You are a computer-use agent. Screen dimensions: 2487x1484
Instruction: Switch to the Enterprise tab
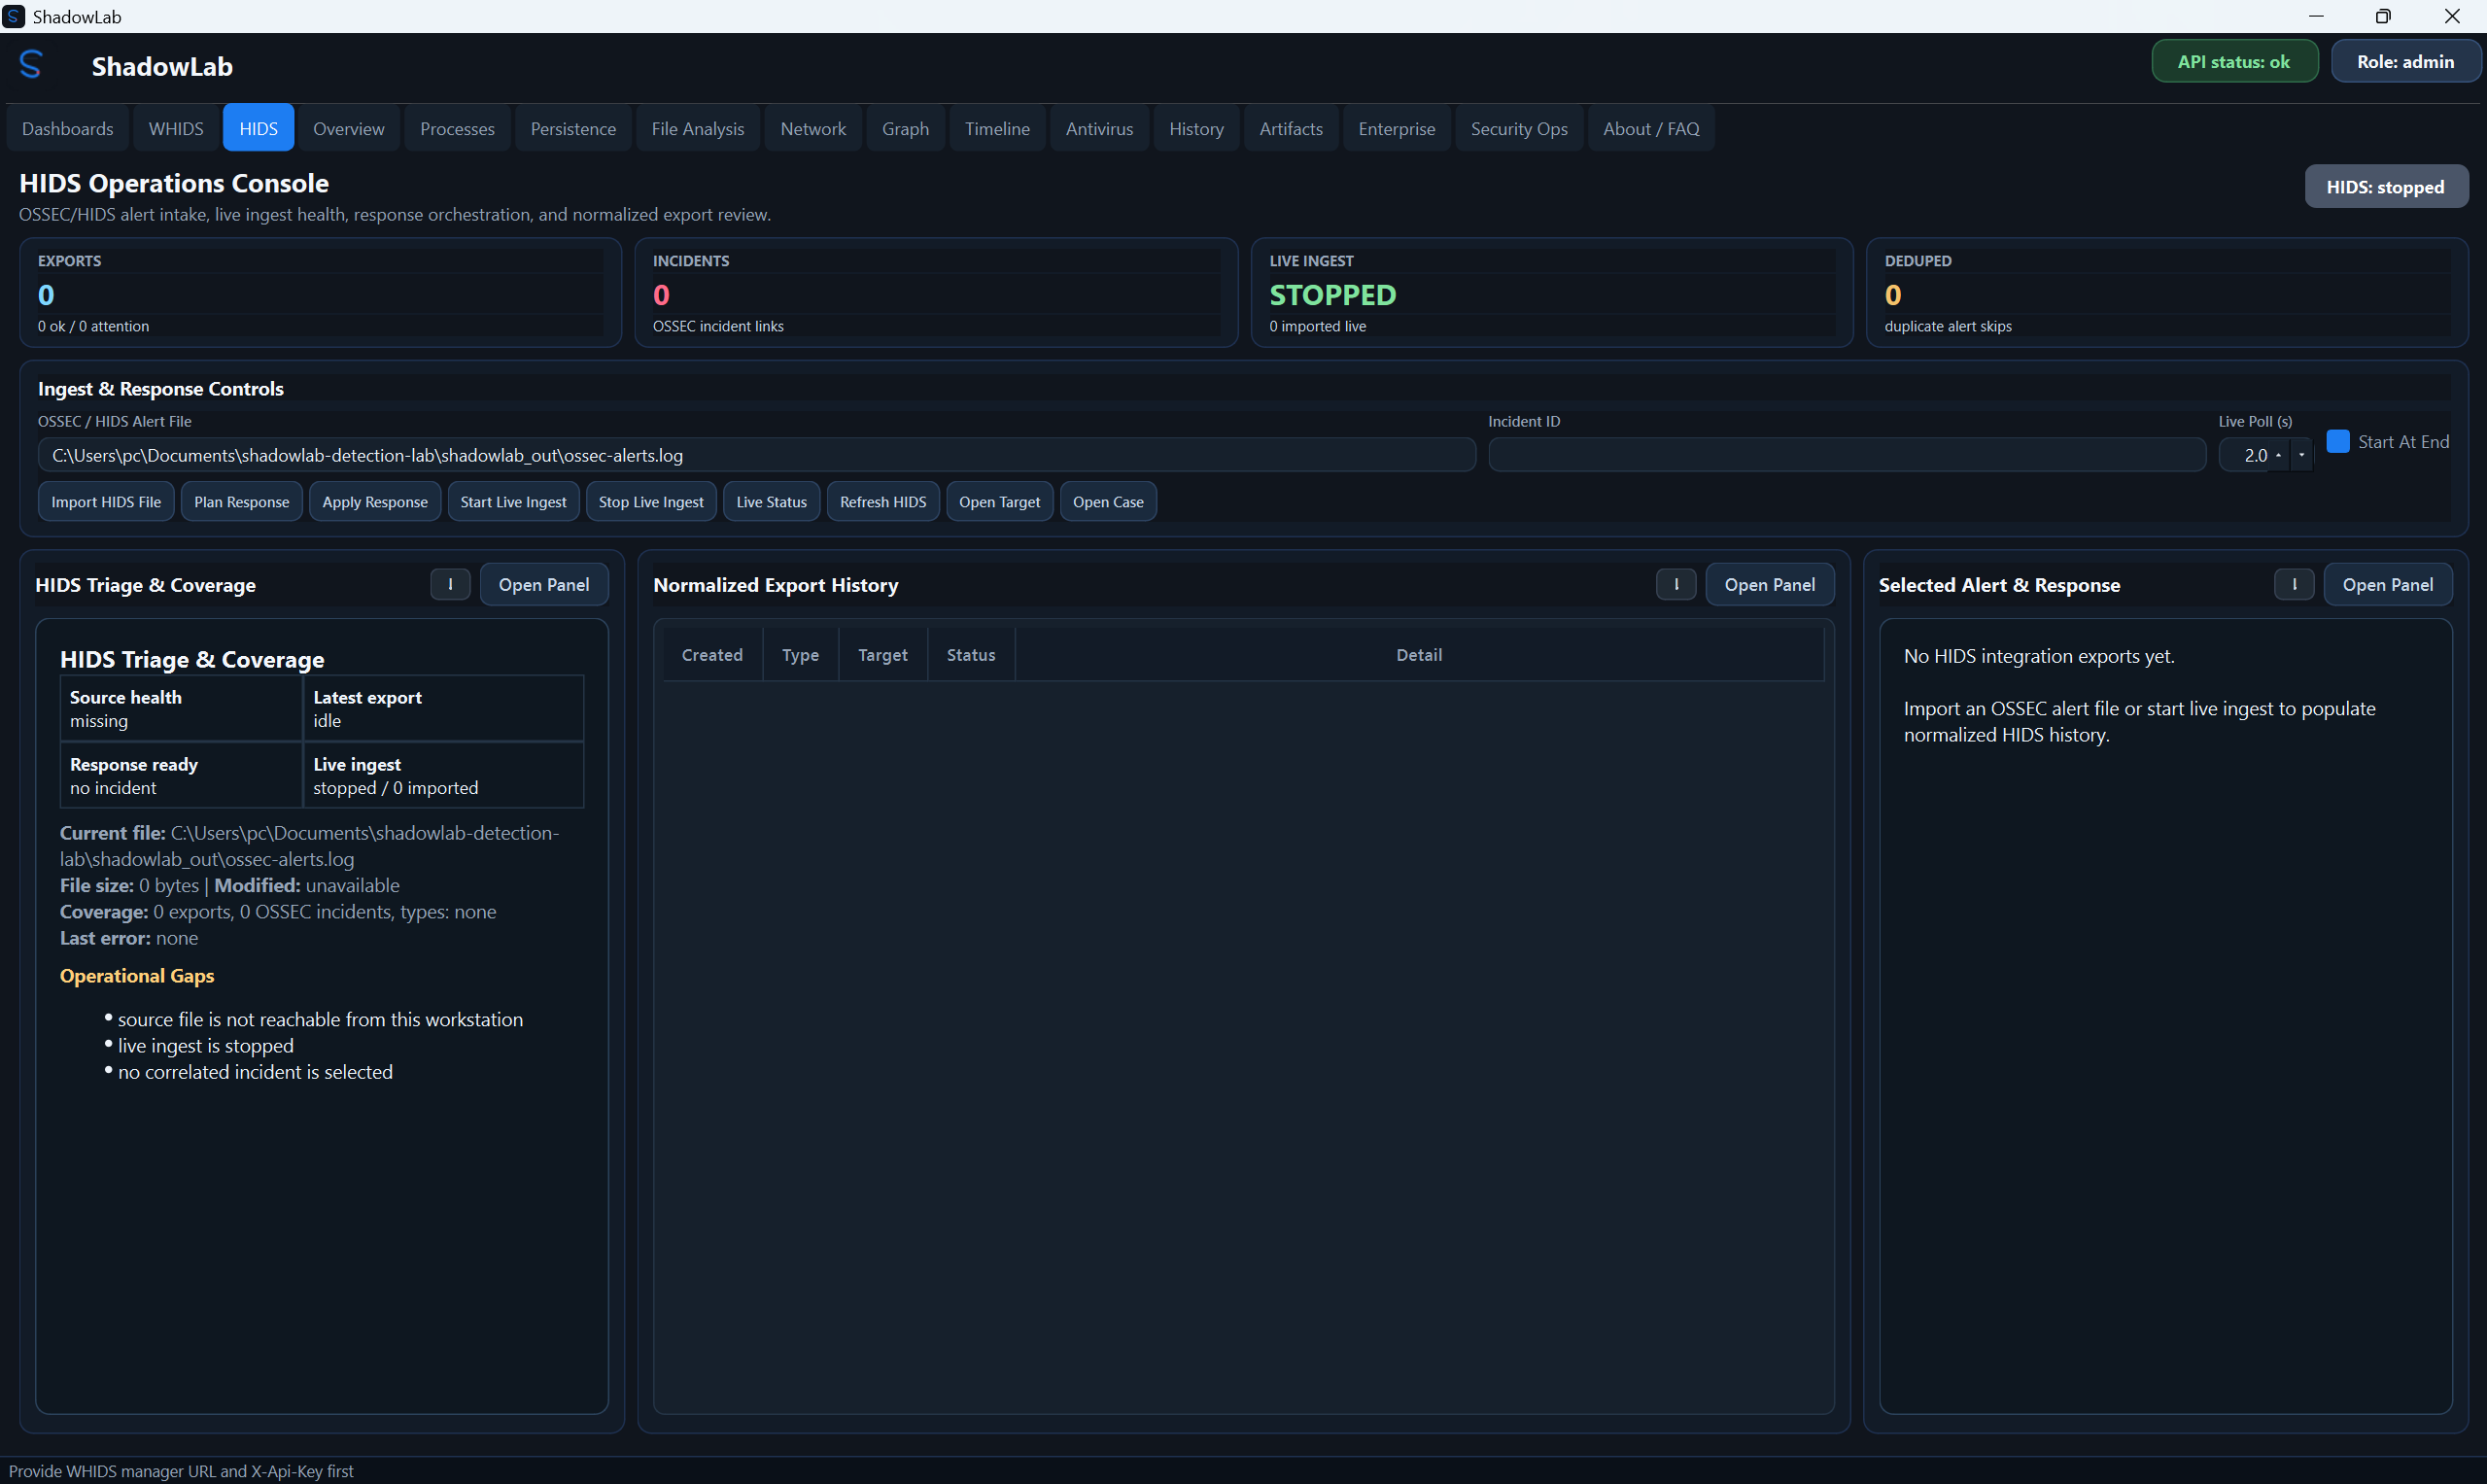point(1397,128)
